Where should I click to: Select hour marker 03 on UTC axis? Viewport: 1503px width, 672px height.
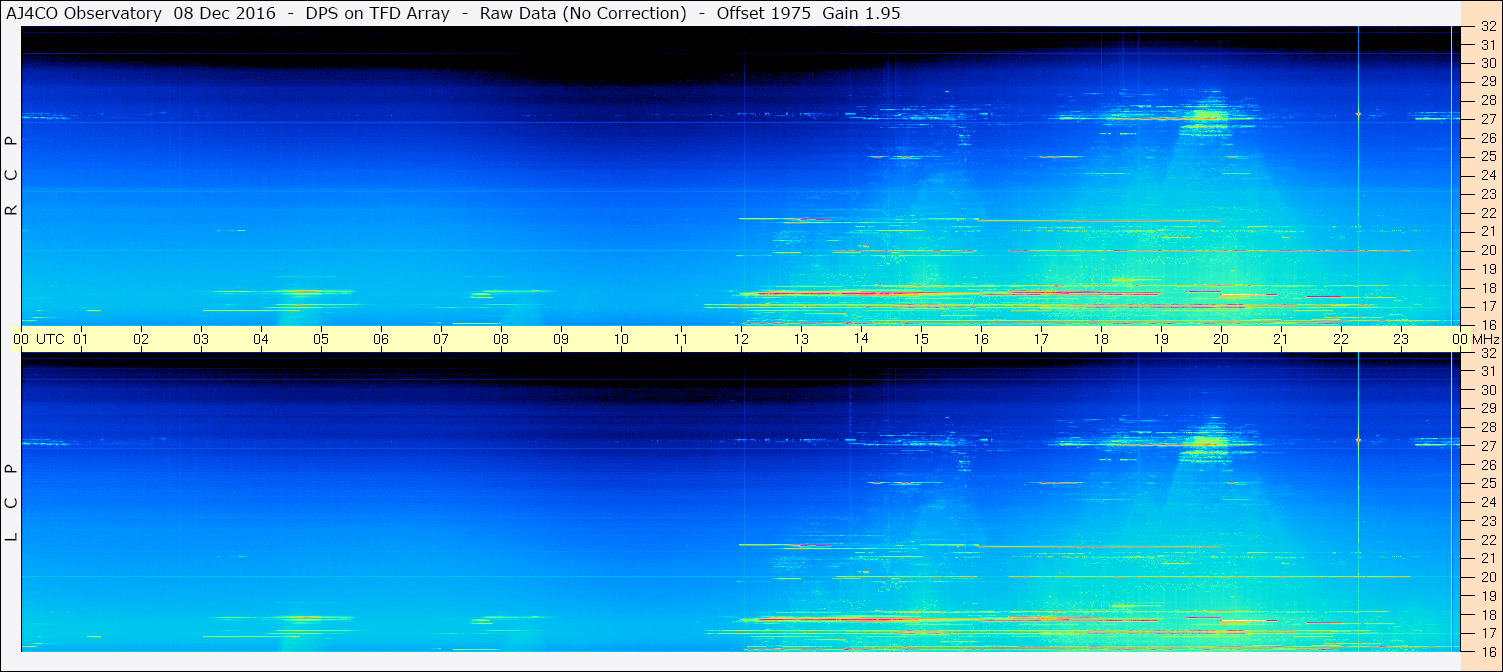pyautogui.click(x=201, y=339)
